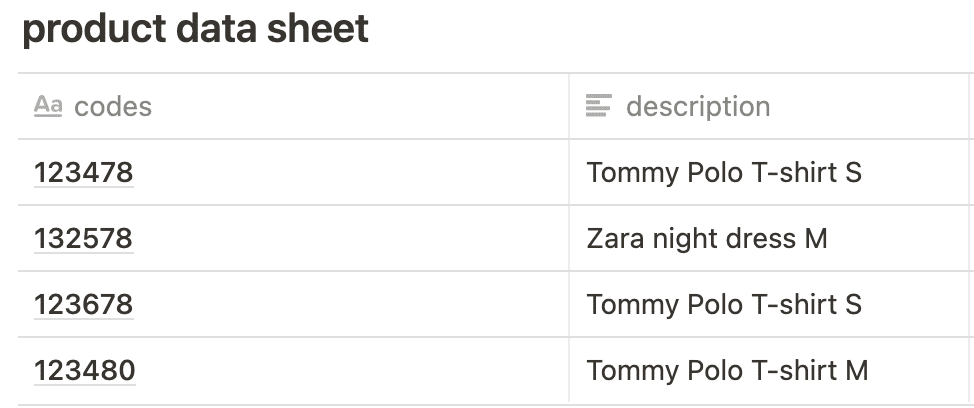The image size is (974, 408).
Task: Click the text-property icon beside description
Action: coord(598,105)
